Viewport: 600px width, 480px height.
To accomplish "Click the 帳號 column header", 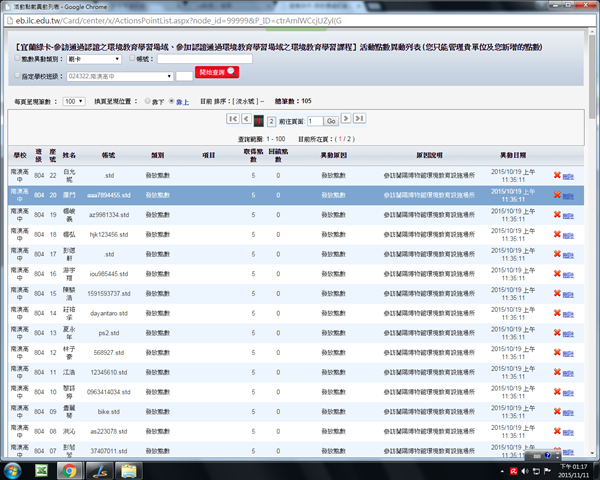I will pyautogui.click(x=108, y=155).
